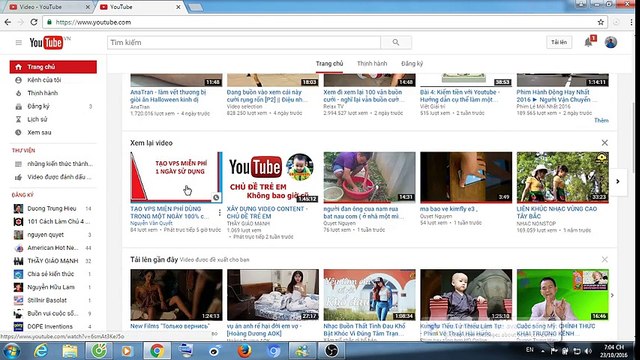Open the Nhạc Buồn Thất Tình thumbnail

click(x=369, y=295)
